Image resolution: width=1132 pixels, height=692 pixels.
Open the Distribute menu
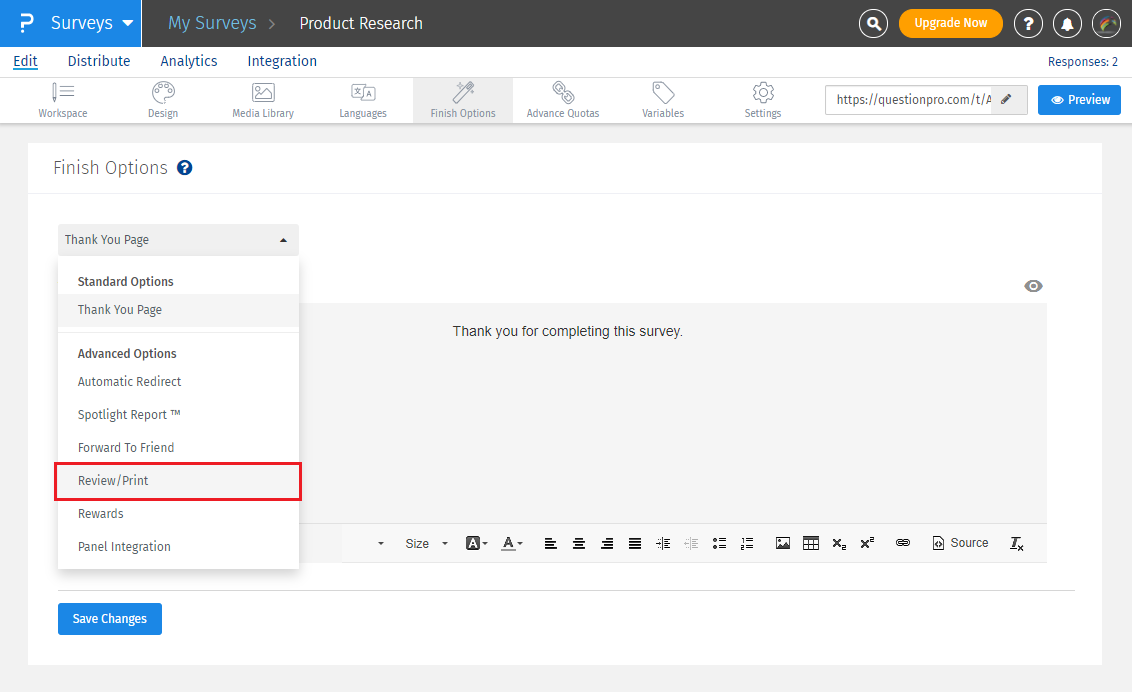click(x=98, y=61)
